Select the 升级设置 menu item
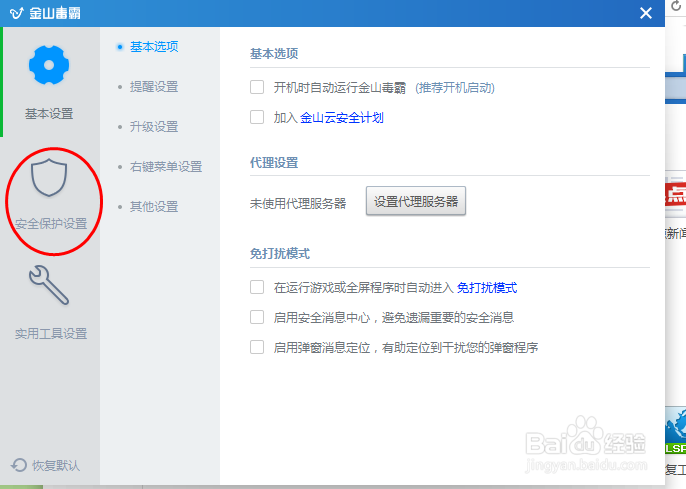This screenshot has height=489, width=686. tap(154, 126)
